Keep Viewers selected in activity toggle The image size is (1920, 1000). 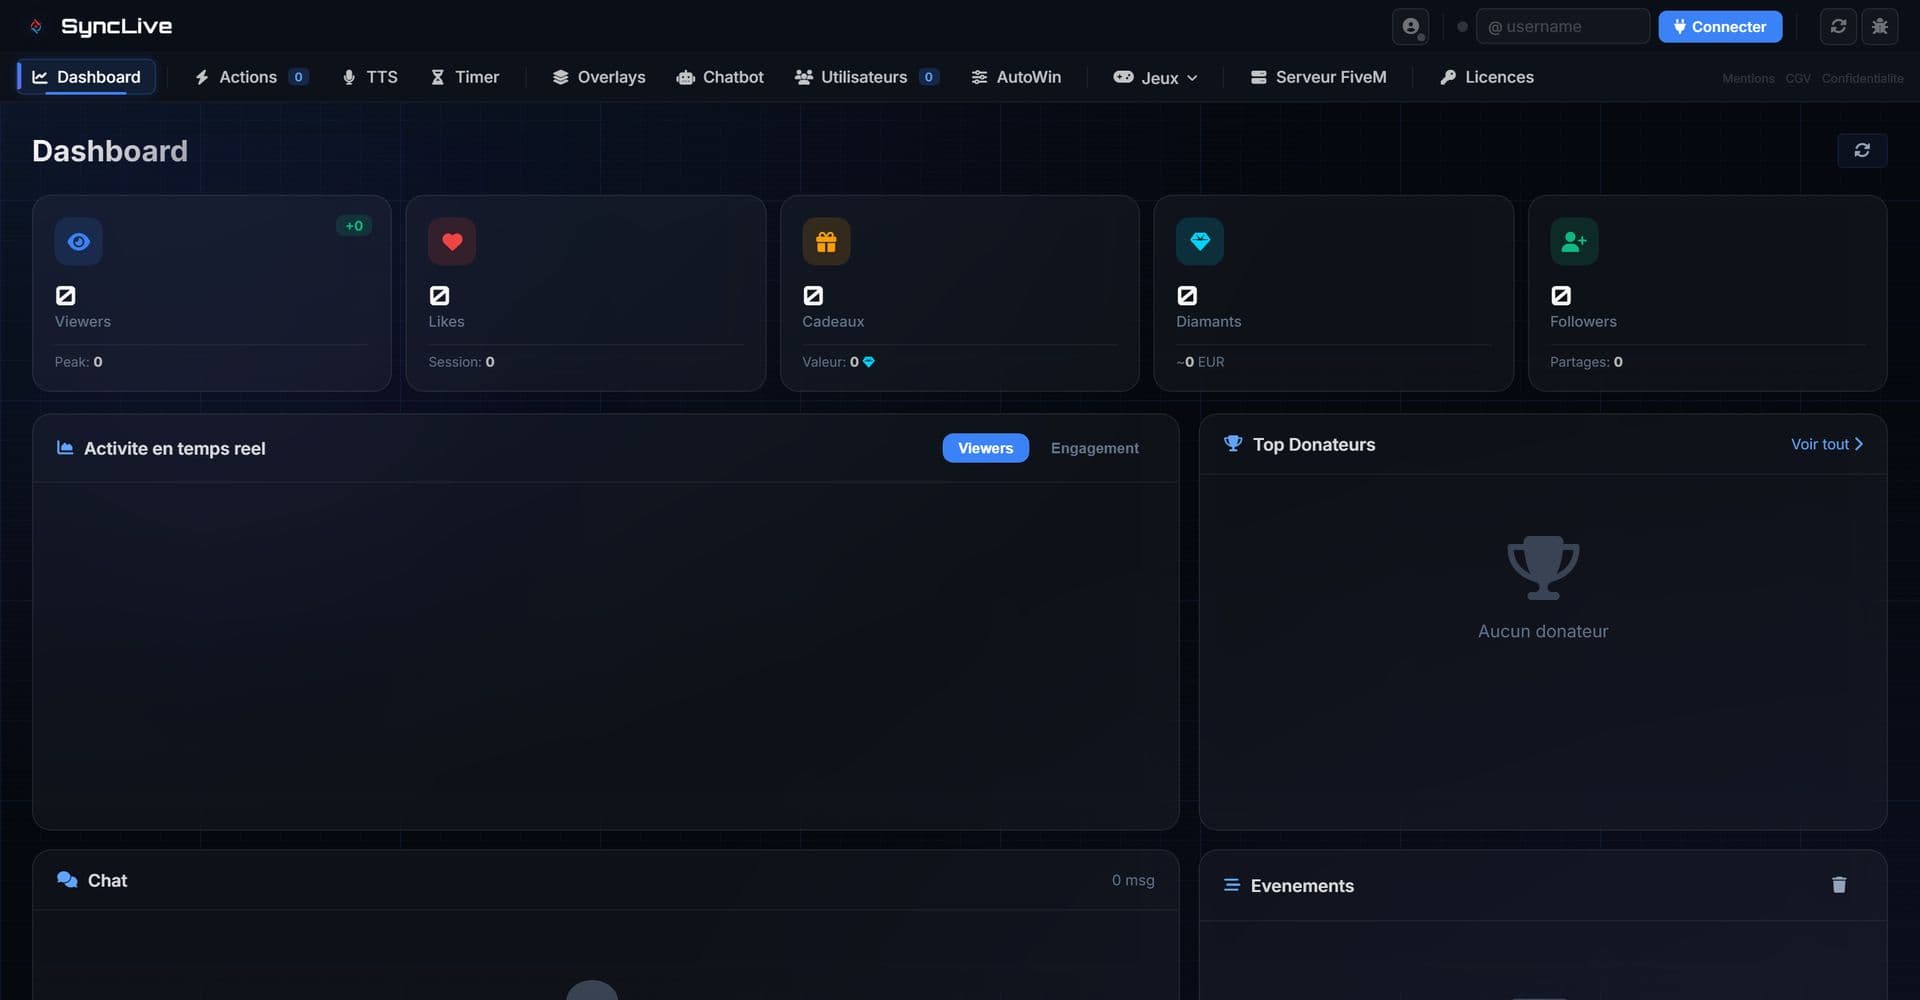click(985, 448)
